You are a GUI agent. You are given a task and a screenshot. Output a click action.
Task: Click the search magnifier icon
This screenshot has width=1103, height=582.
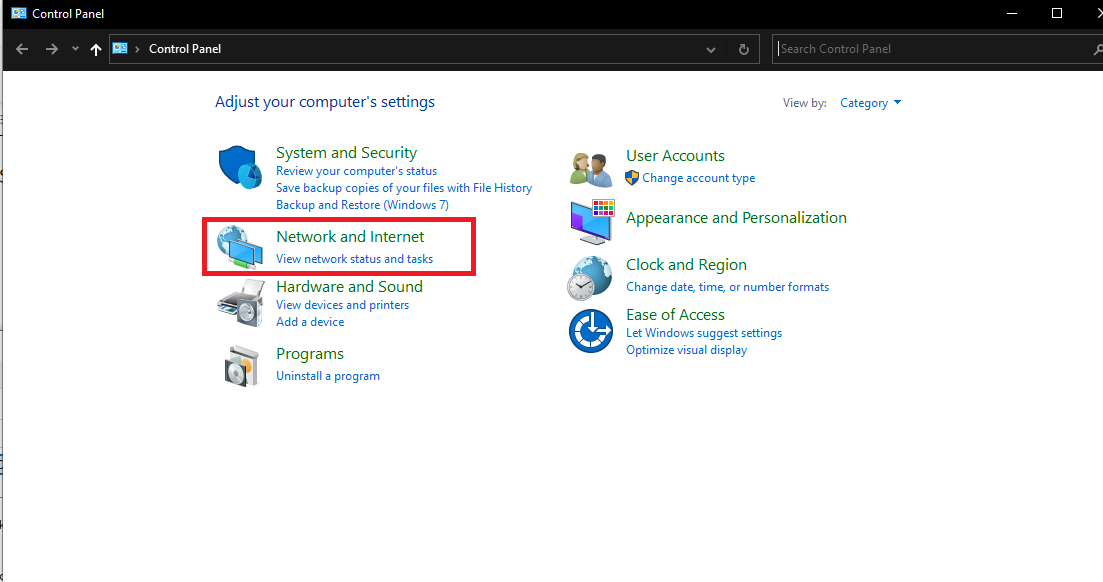(x=1097, y=49)
